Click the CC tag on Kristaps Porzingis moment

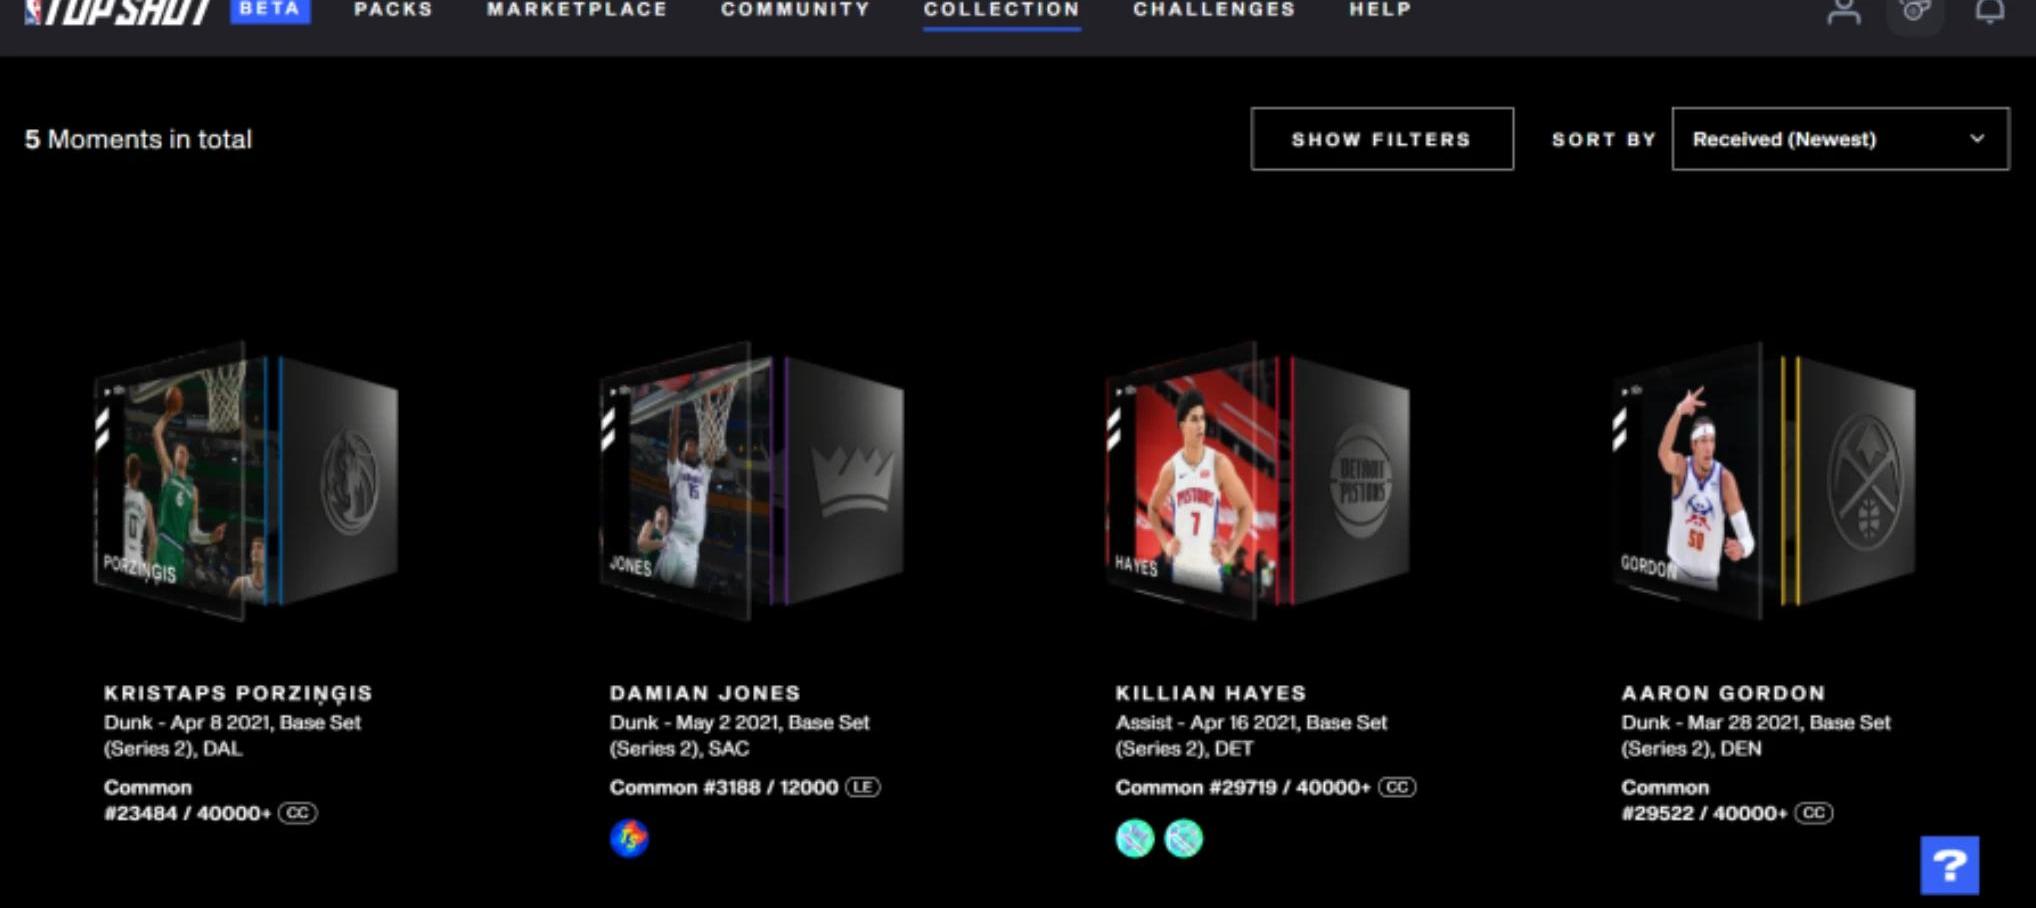point(297,813)
